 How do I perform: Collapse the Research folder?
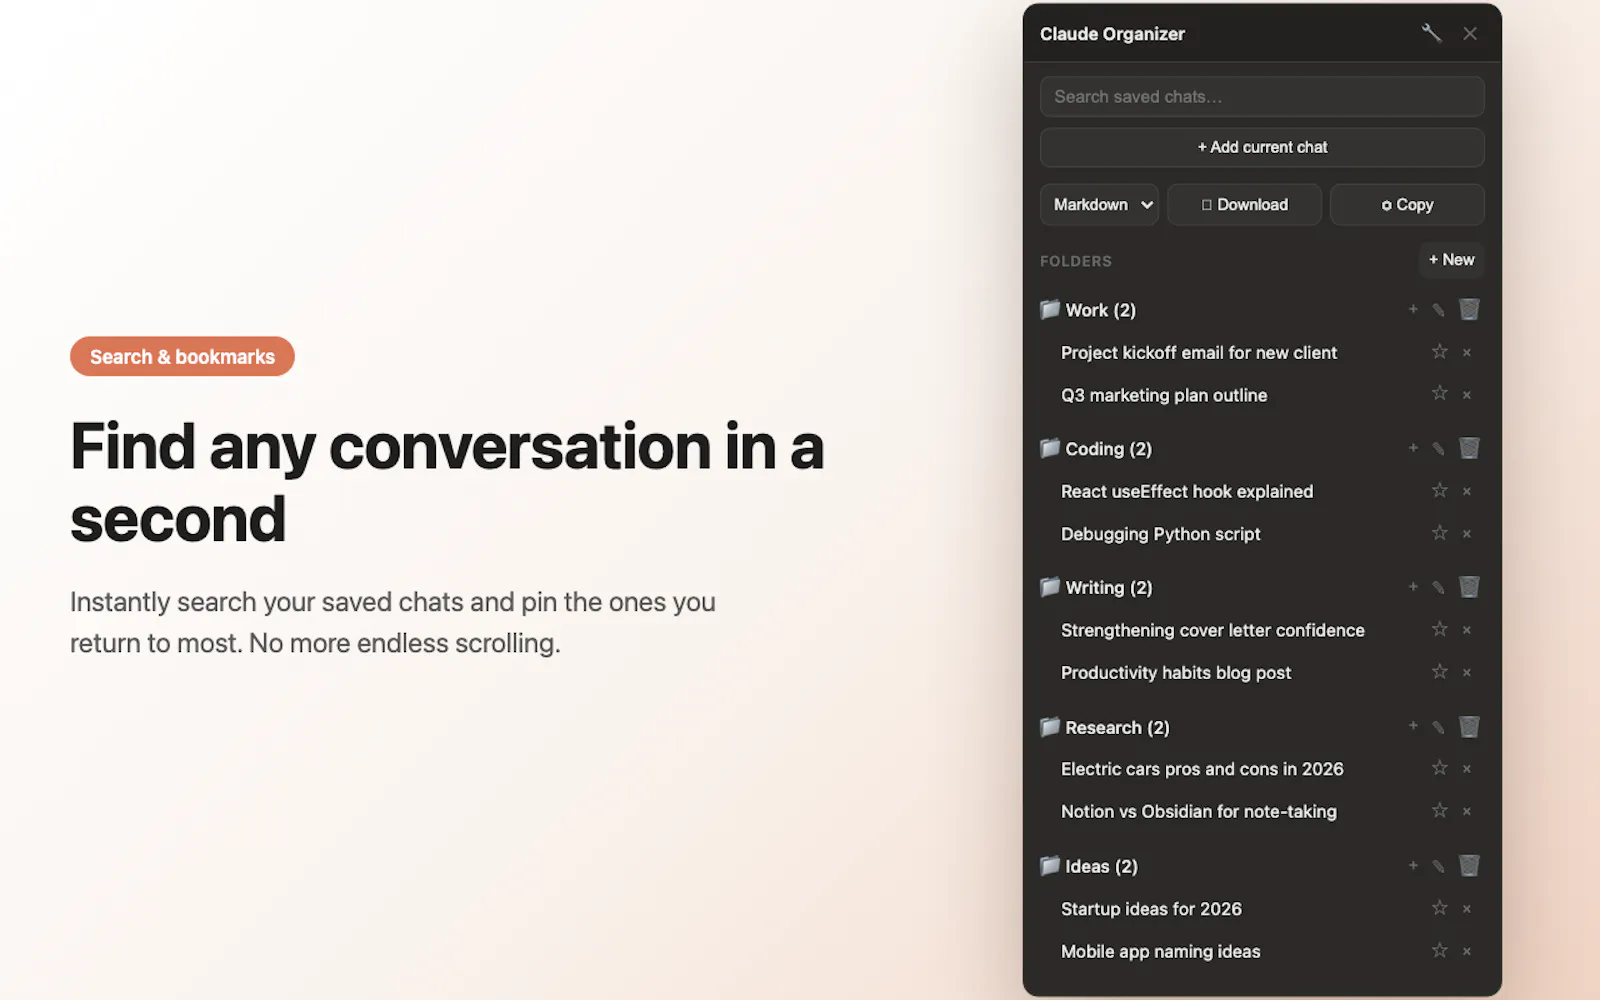(x=1104, y=727)
